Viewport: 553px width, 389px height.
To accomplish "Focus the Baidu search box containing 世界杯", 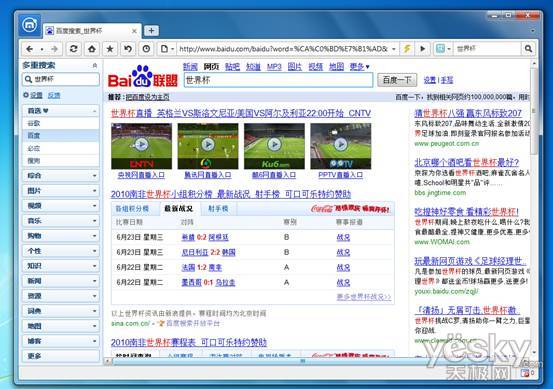I will [x=278, y=80].
